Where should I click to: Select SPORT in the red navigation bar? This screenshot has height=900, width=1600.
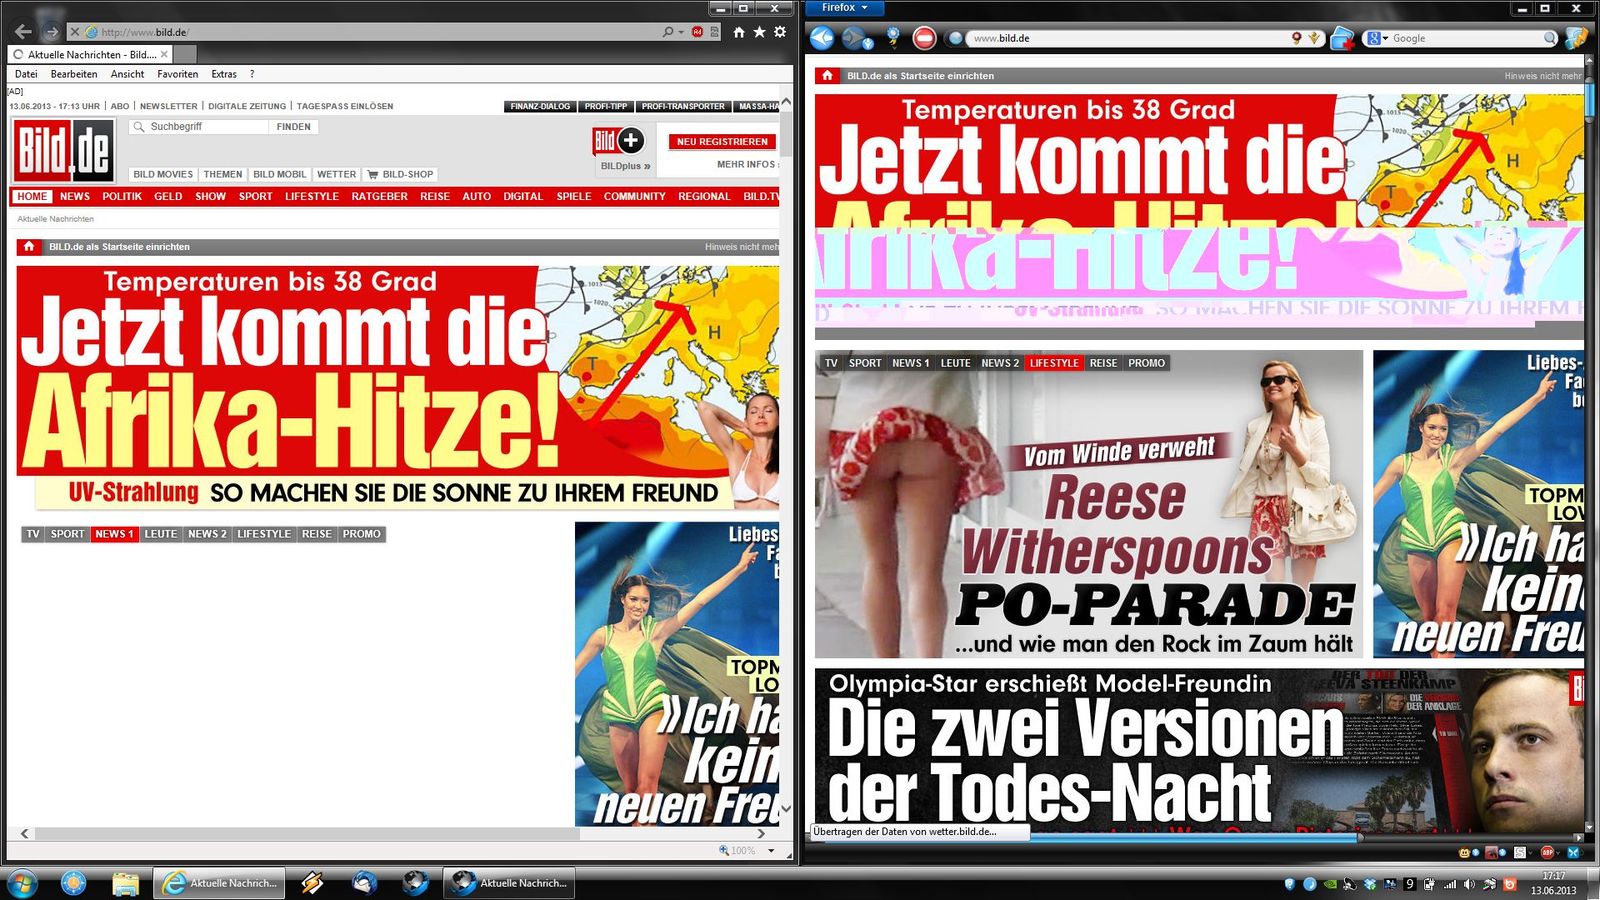(x=255, y=196)
